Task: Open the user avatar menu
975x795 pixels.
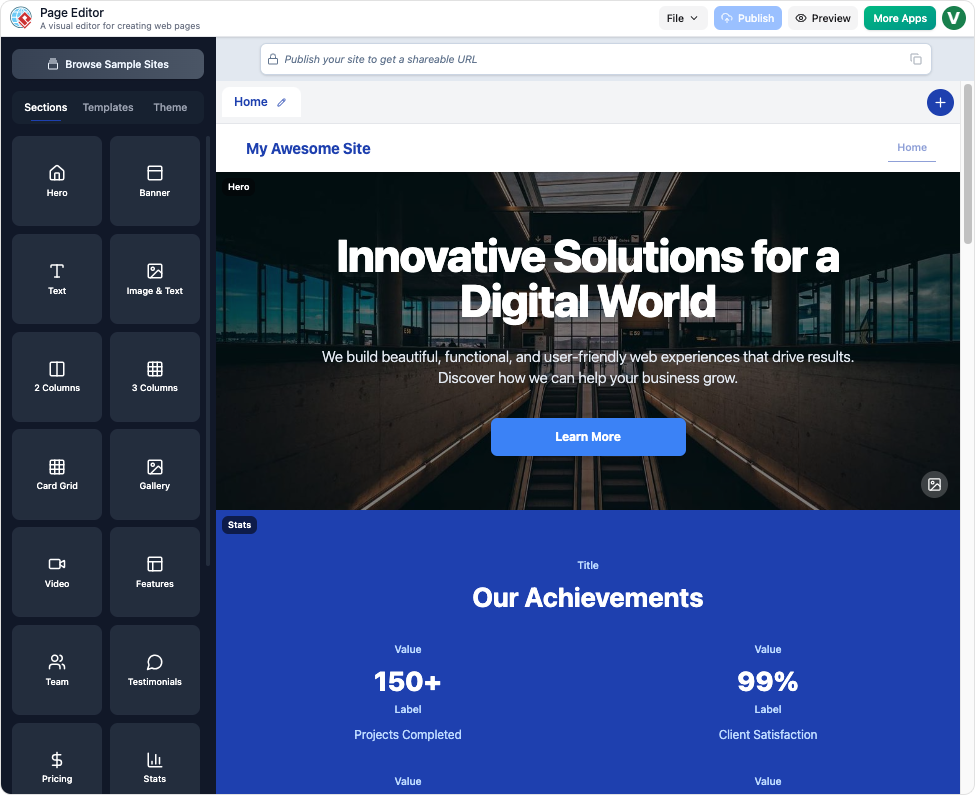Action: 954,18
